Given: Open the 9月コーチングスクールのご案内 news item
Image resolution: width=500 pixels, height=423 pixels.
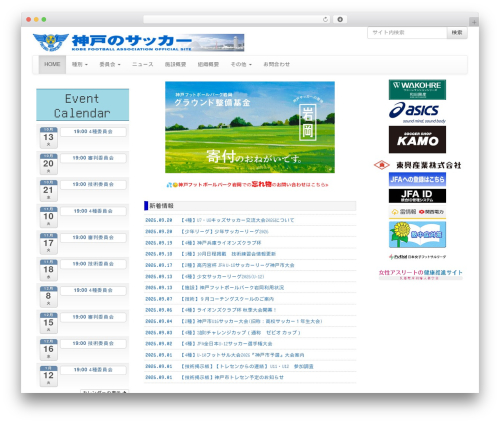Looking at the screenshot, I should click(x=227, y=299).
